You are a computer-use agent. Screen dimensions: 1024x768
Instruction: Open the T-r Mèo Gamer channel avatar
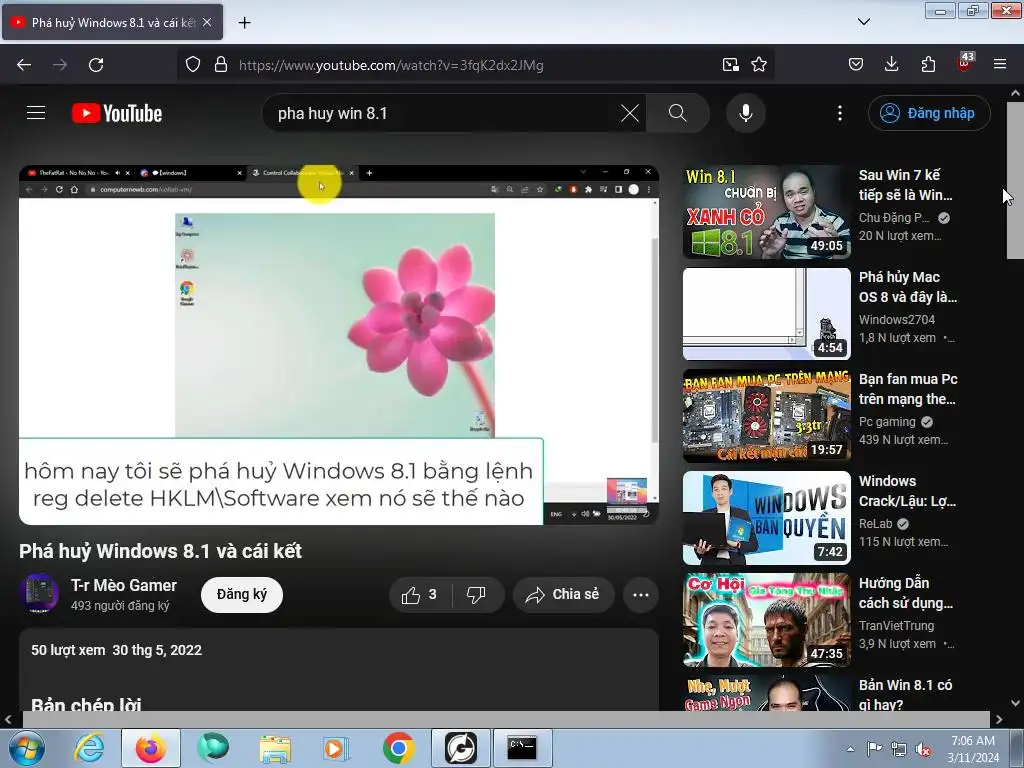[x=39, y=594]
